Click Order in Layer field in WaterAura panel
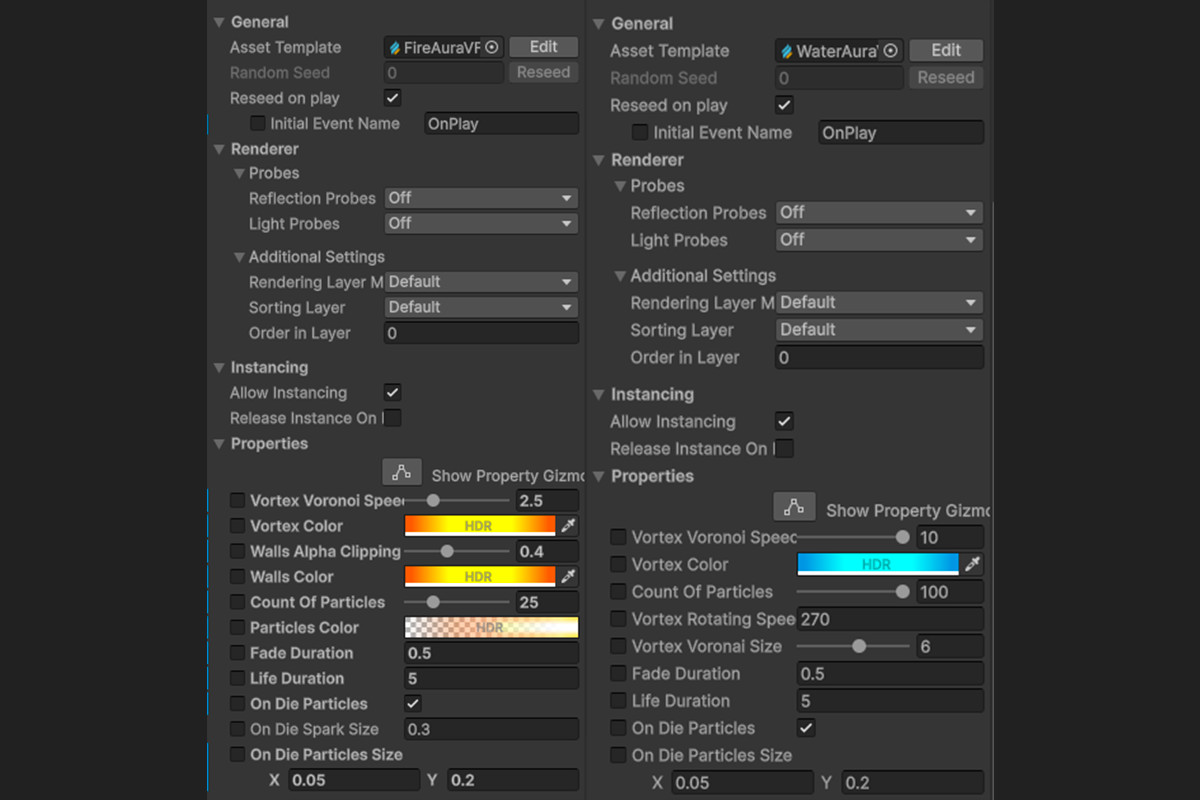This screenshot has height=800, width=1200. pyautogui.click(x=880, y=357)
